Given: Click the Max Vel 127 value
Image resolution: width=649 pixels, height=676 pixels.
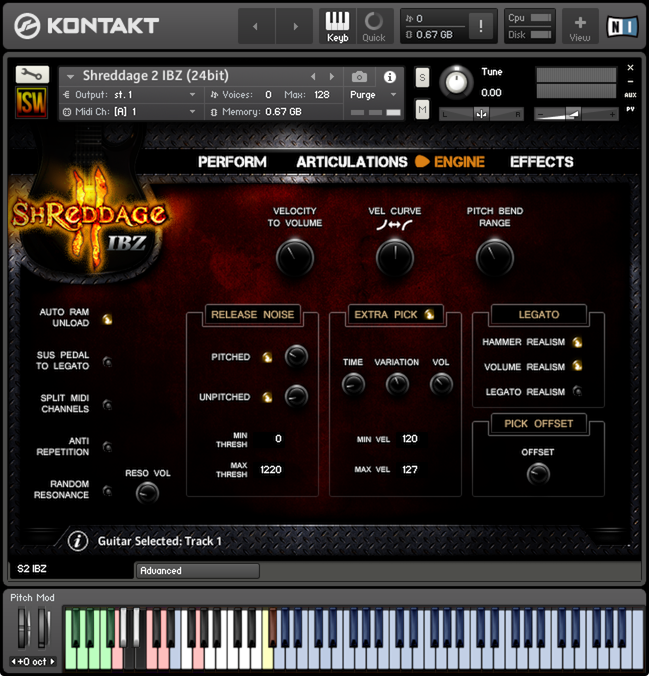Looking at the screenshot, I should pyautogui.click(x=410, y=469).
